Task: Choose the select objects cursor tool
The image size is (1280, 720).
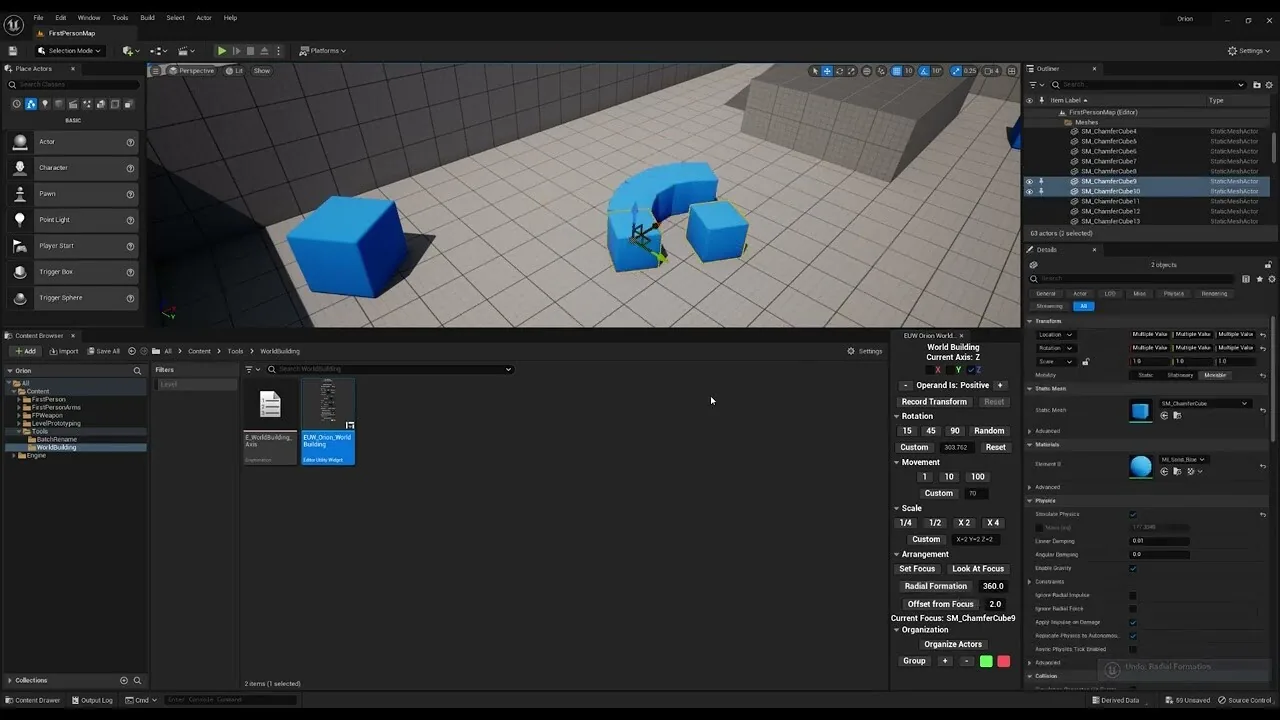Action: [815, 71]
